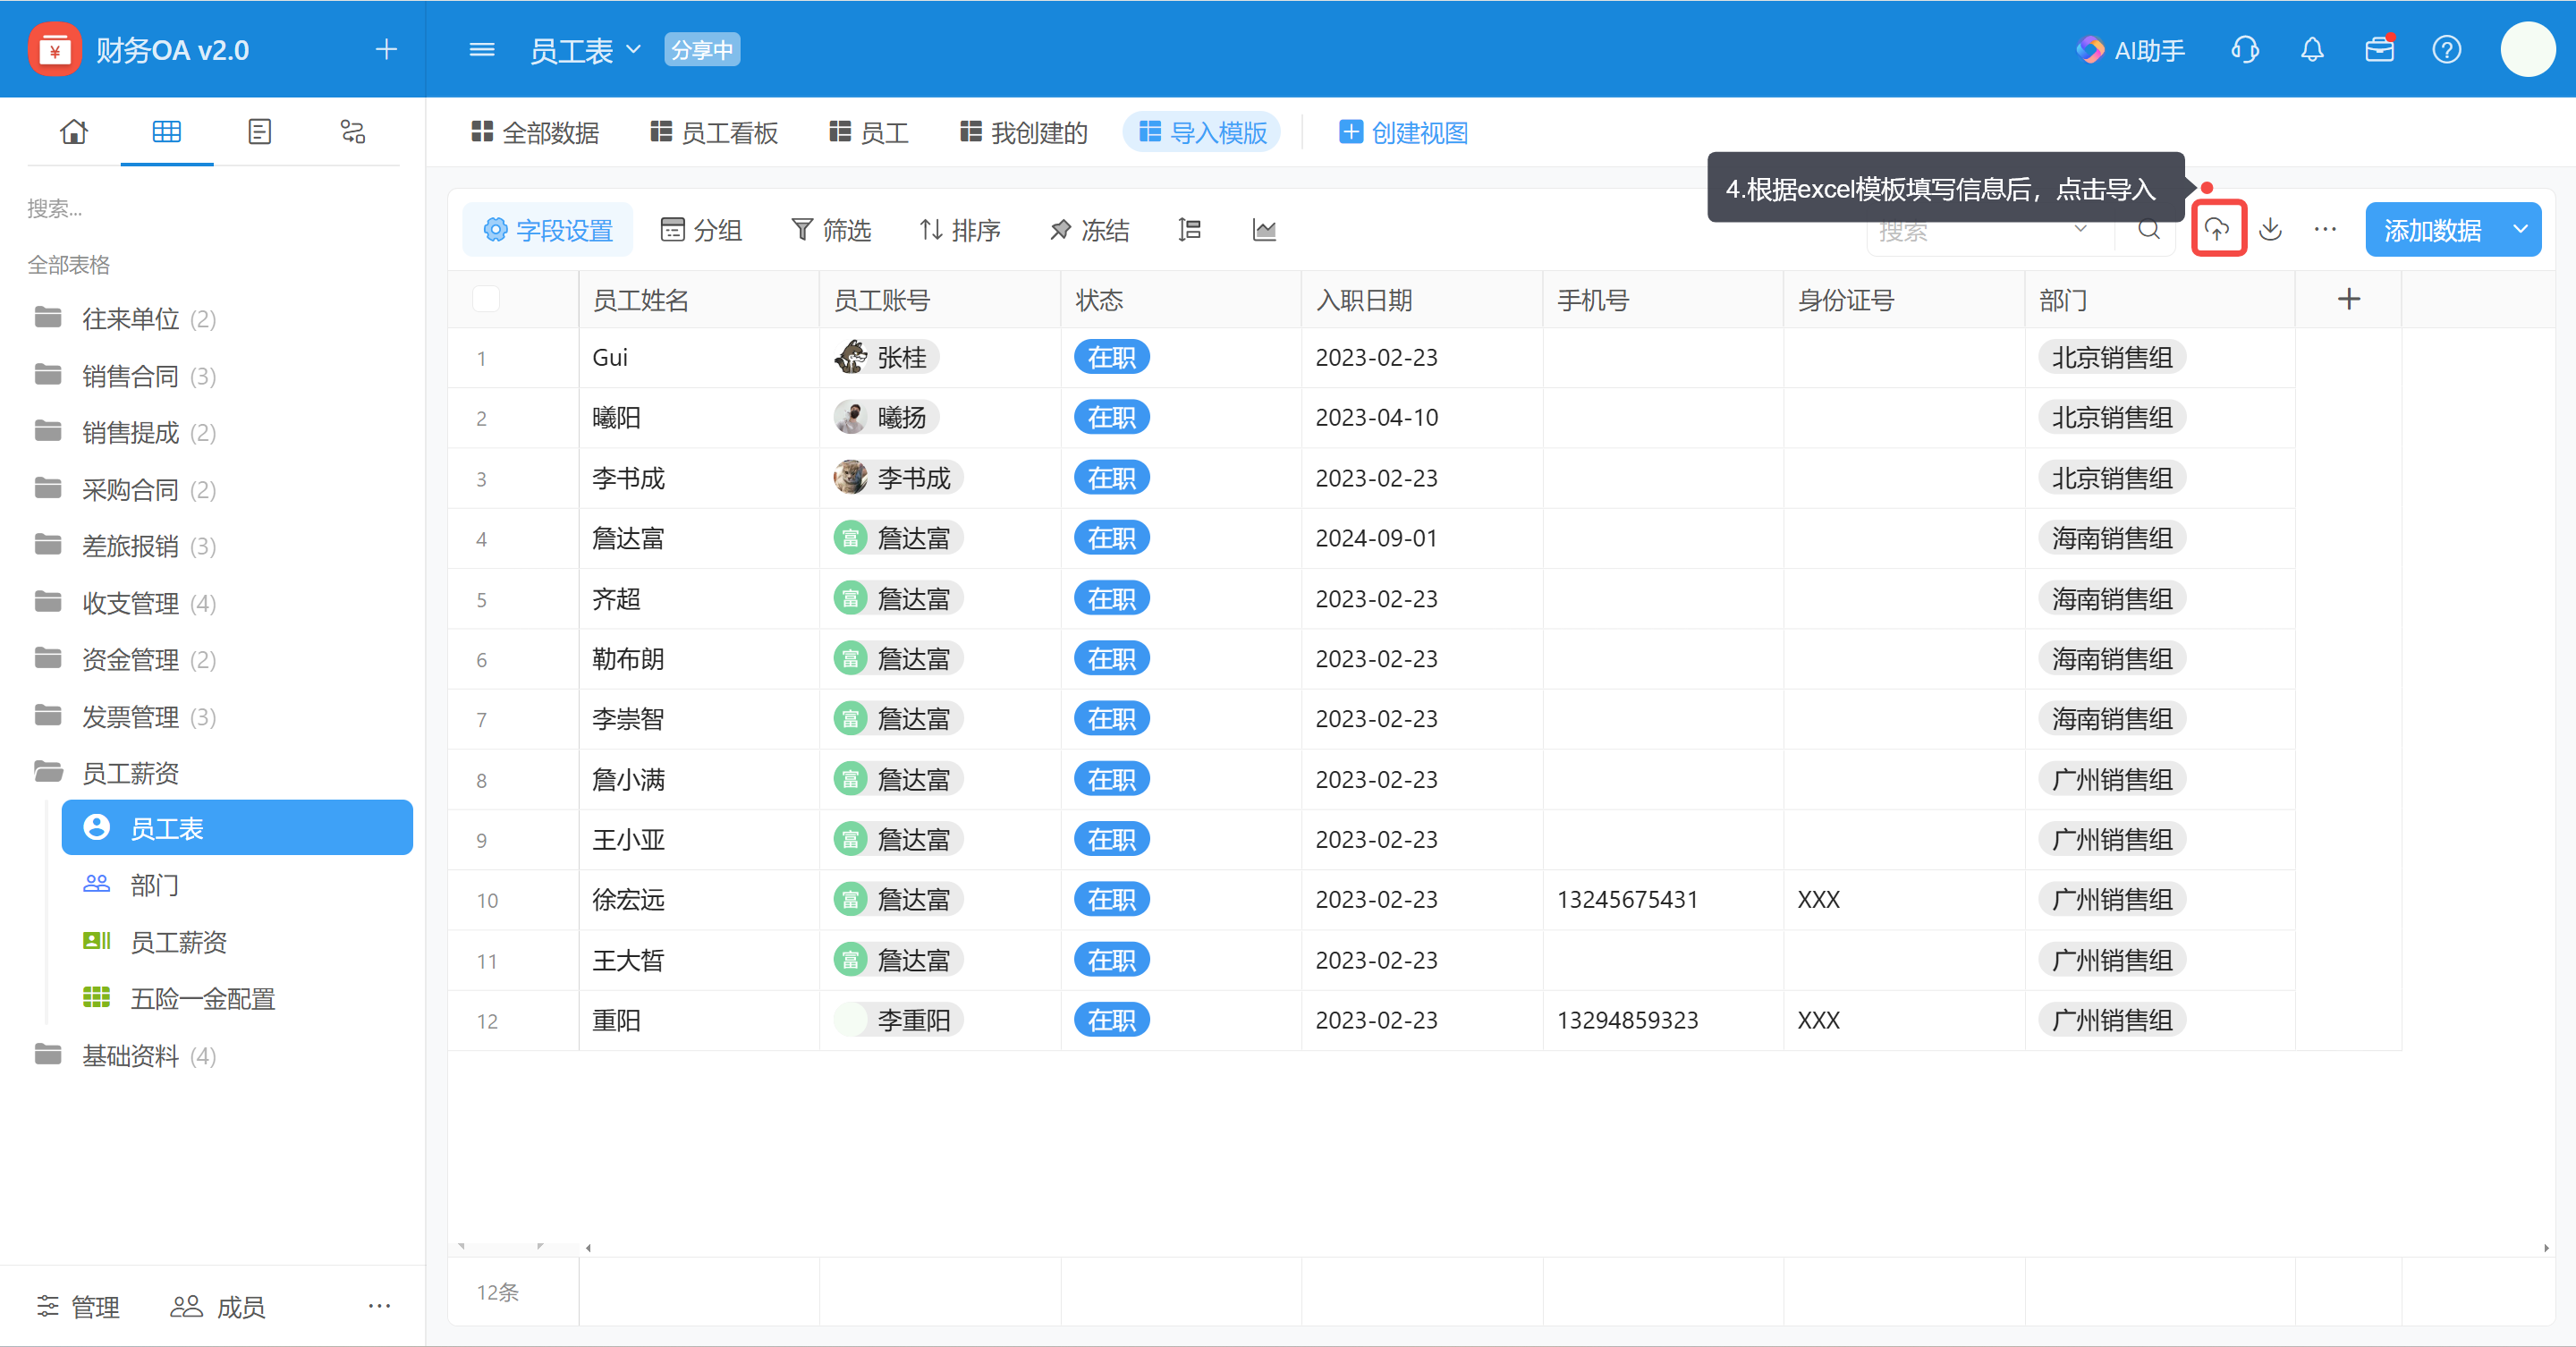The width and height of the screenshot is (2576, 1347).
Task: Click the row height toolbar icon
Action: (1189, 230)
